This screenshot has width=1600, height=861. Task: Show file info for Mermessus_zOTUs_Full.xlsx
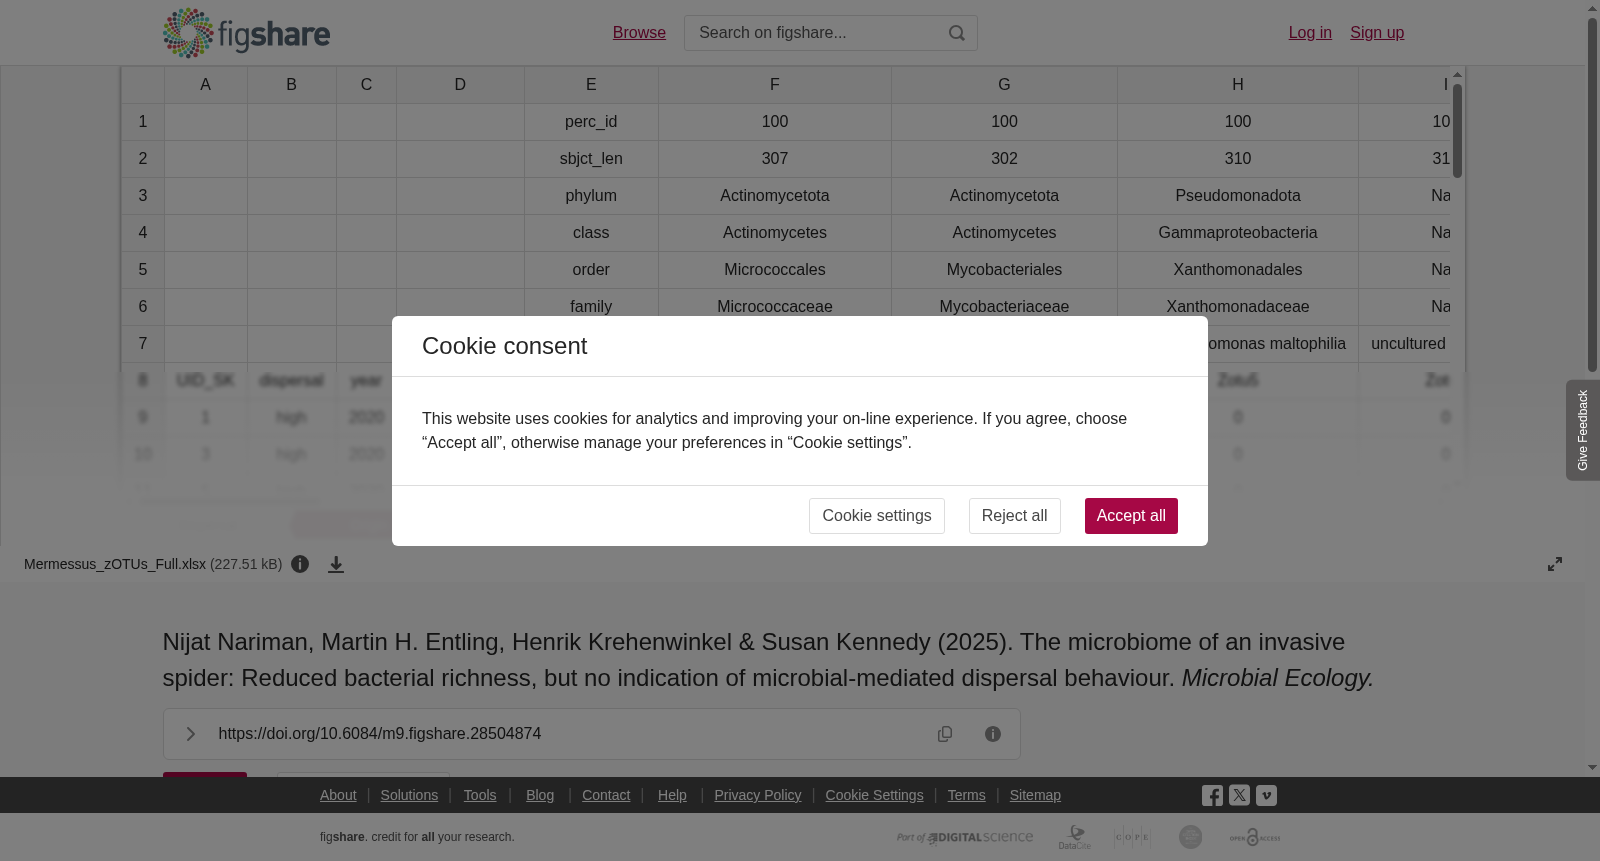click(300, 564)
